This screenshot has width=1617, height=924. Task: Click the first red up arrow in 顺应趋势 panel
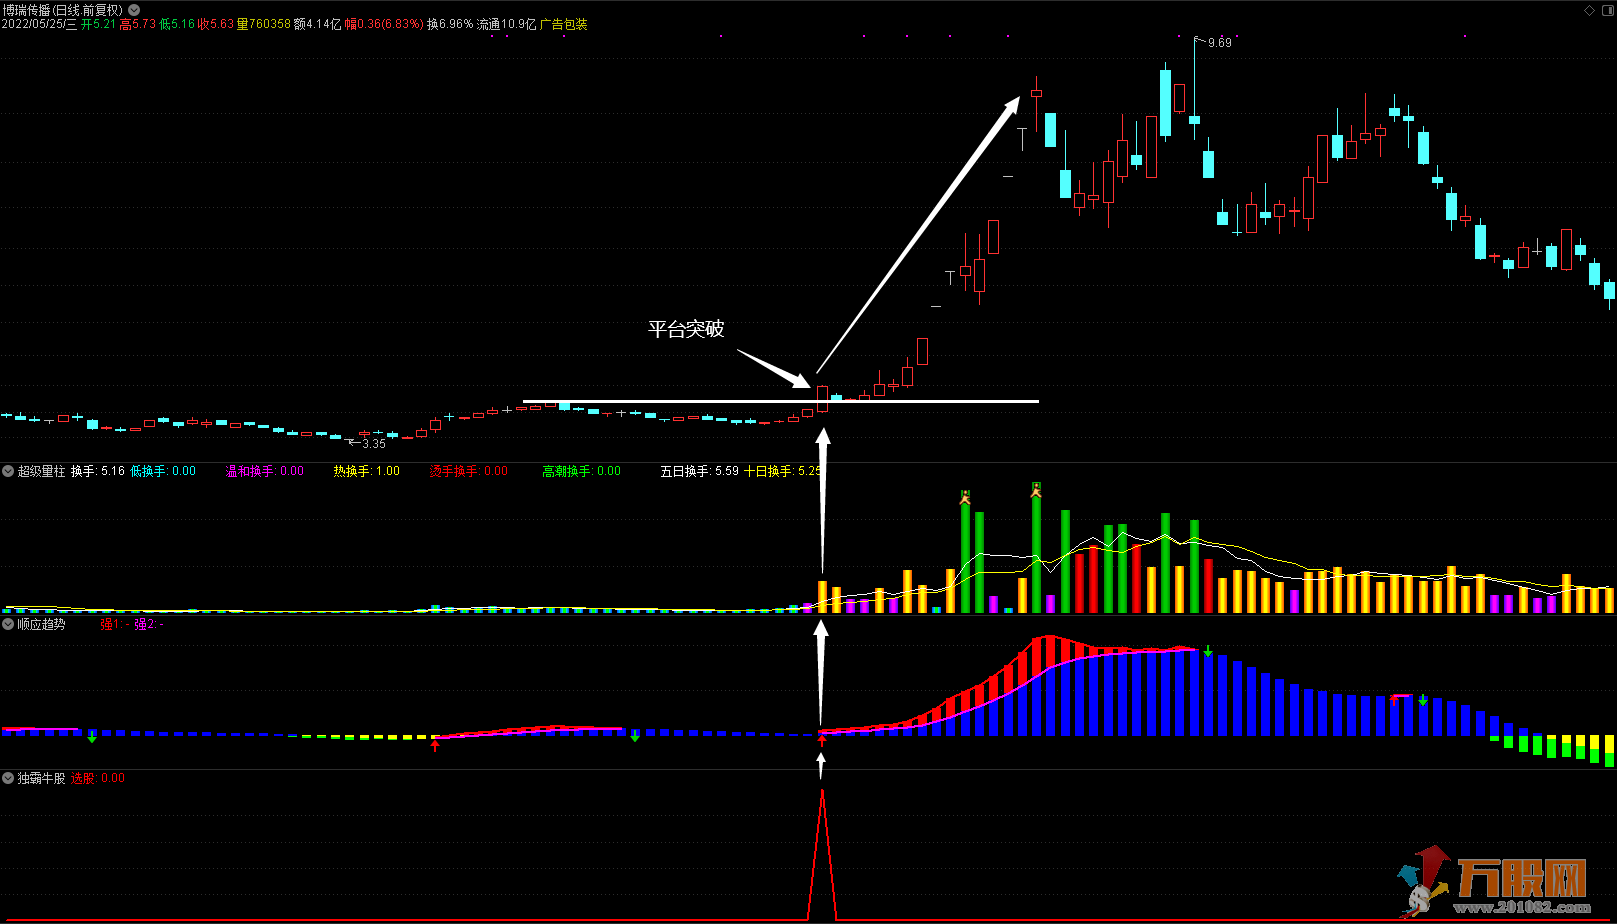(434, 743)
